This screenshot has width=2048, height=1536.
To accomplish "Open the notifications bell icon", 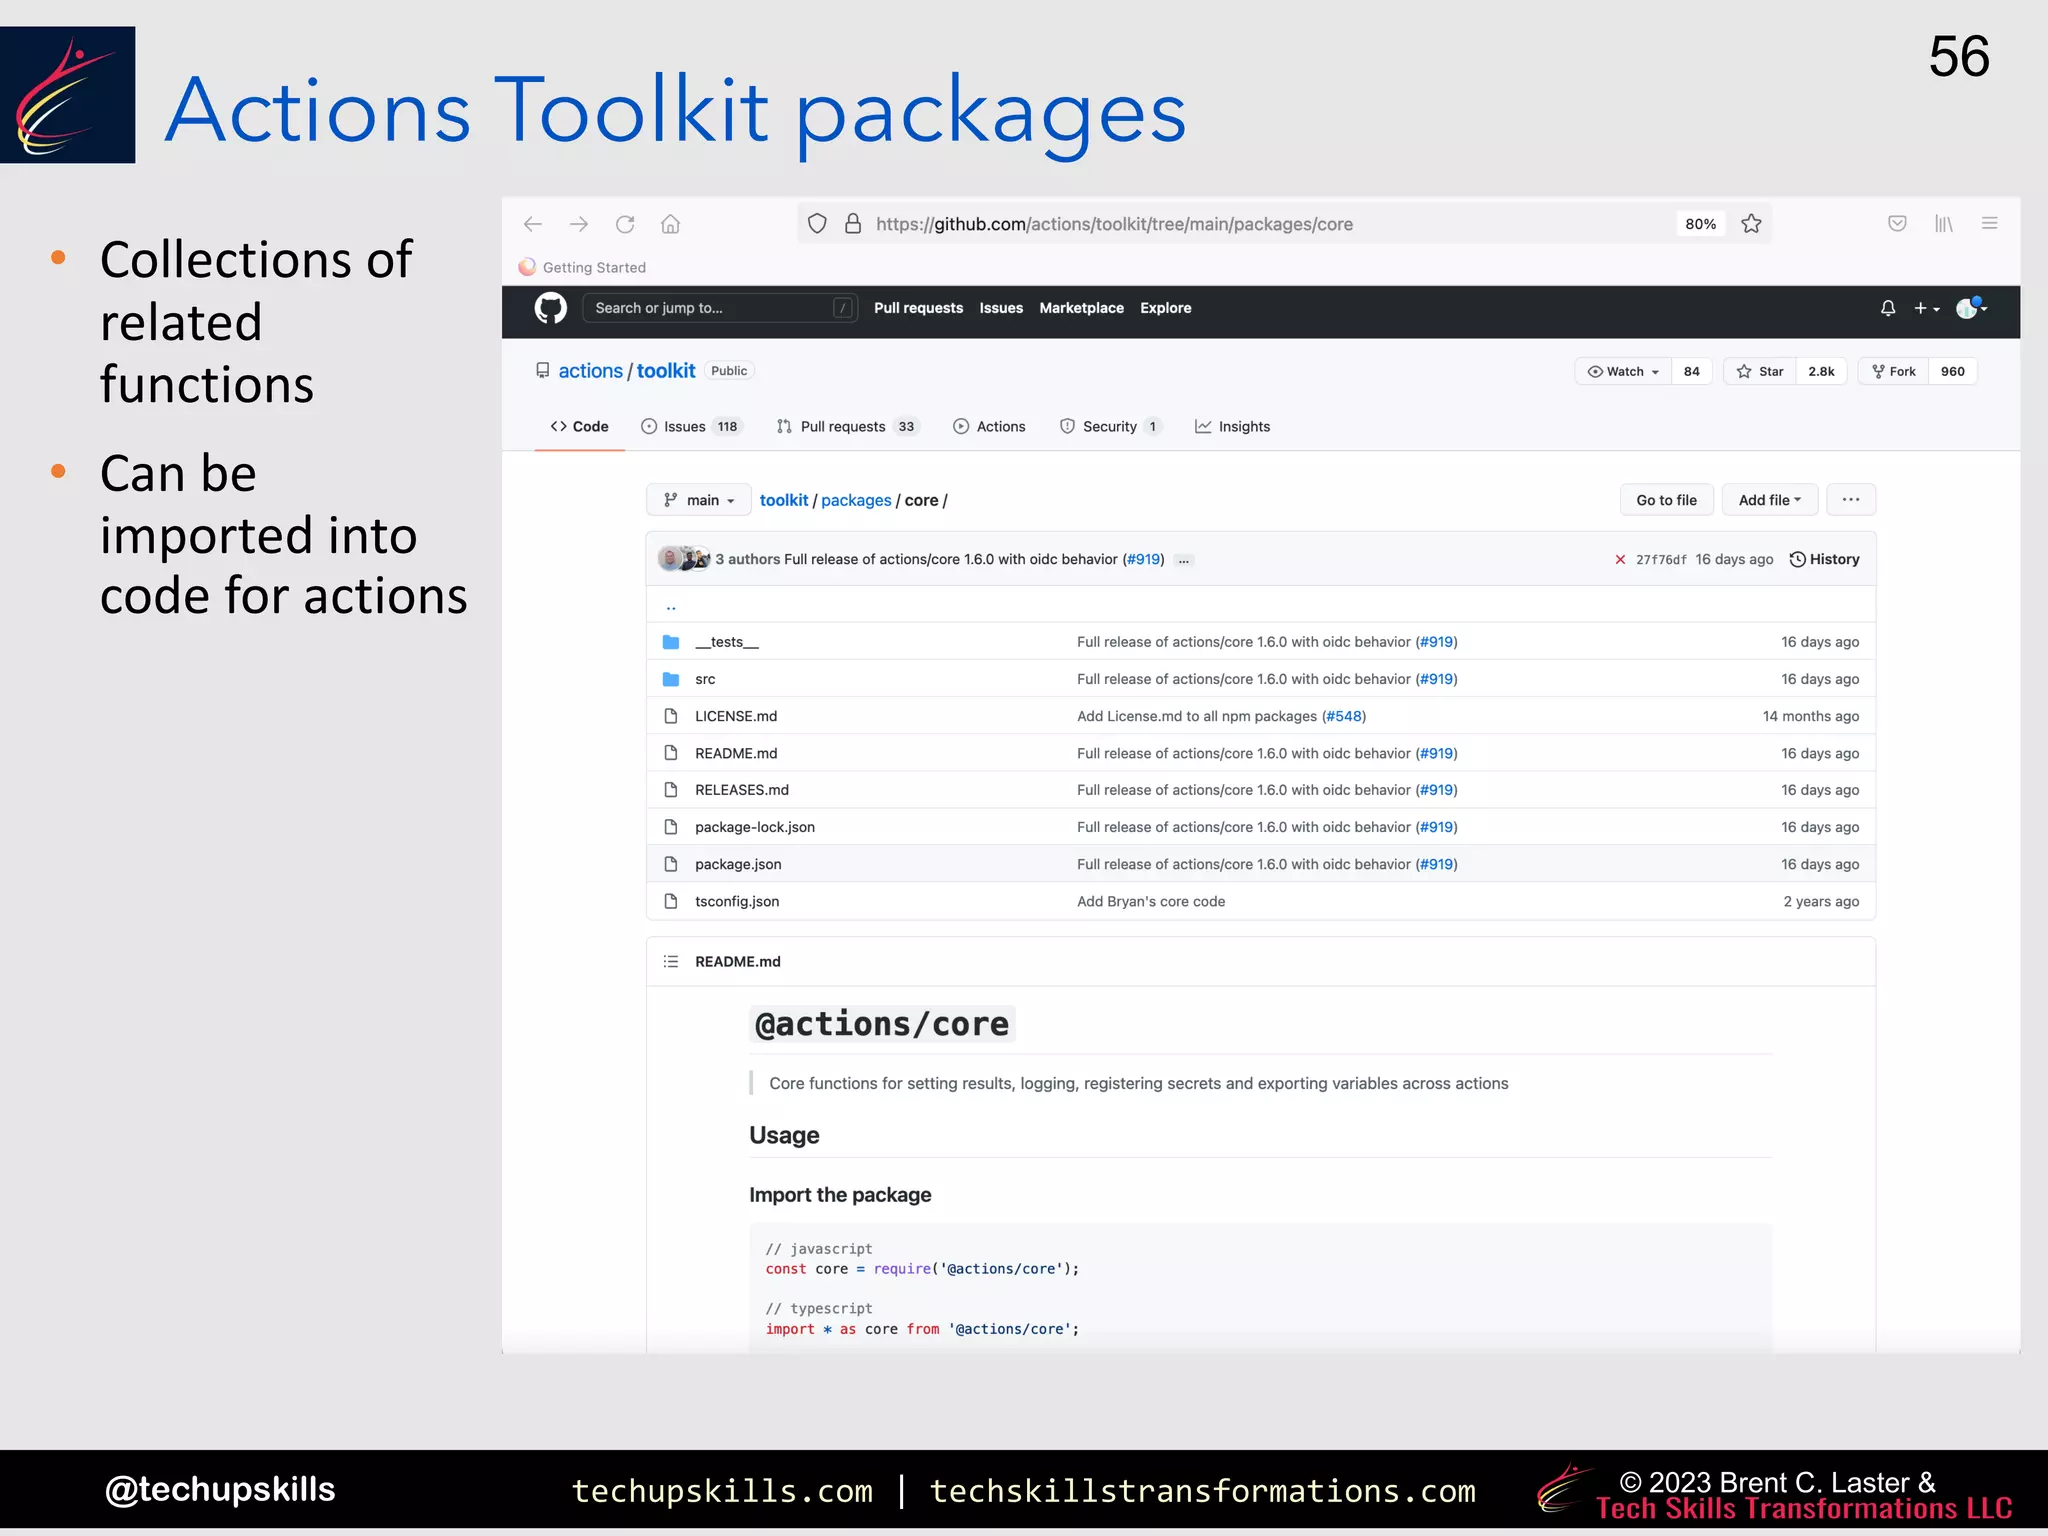I will coord(1887,308).
